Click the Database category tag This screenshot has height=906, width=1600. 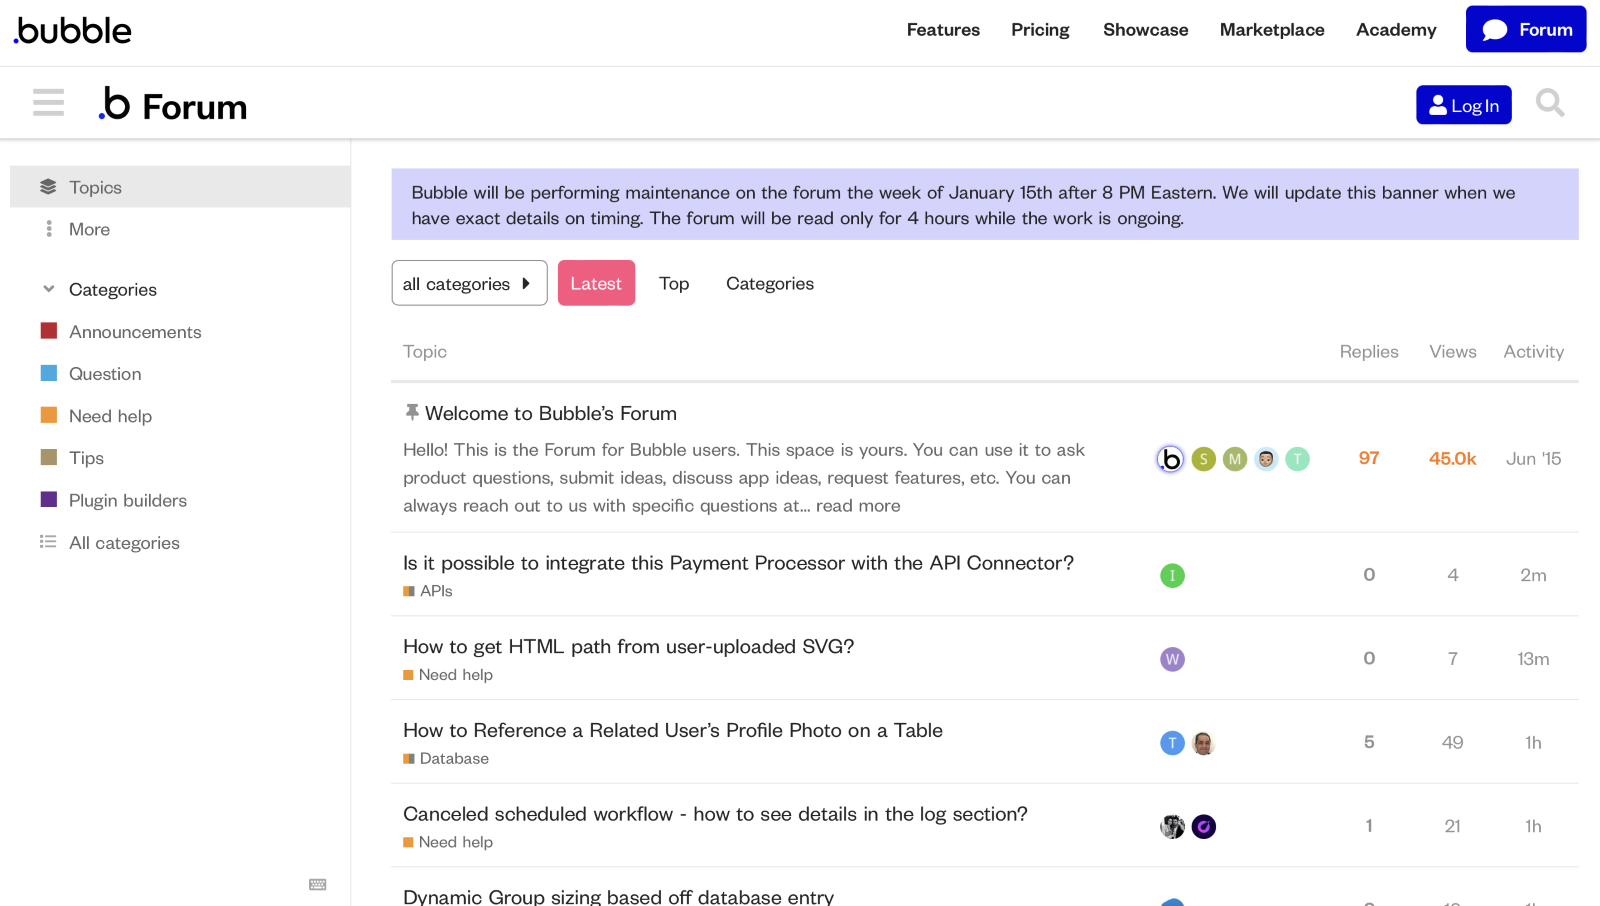tap(446, 759)
